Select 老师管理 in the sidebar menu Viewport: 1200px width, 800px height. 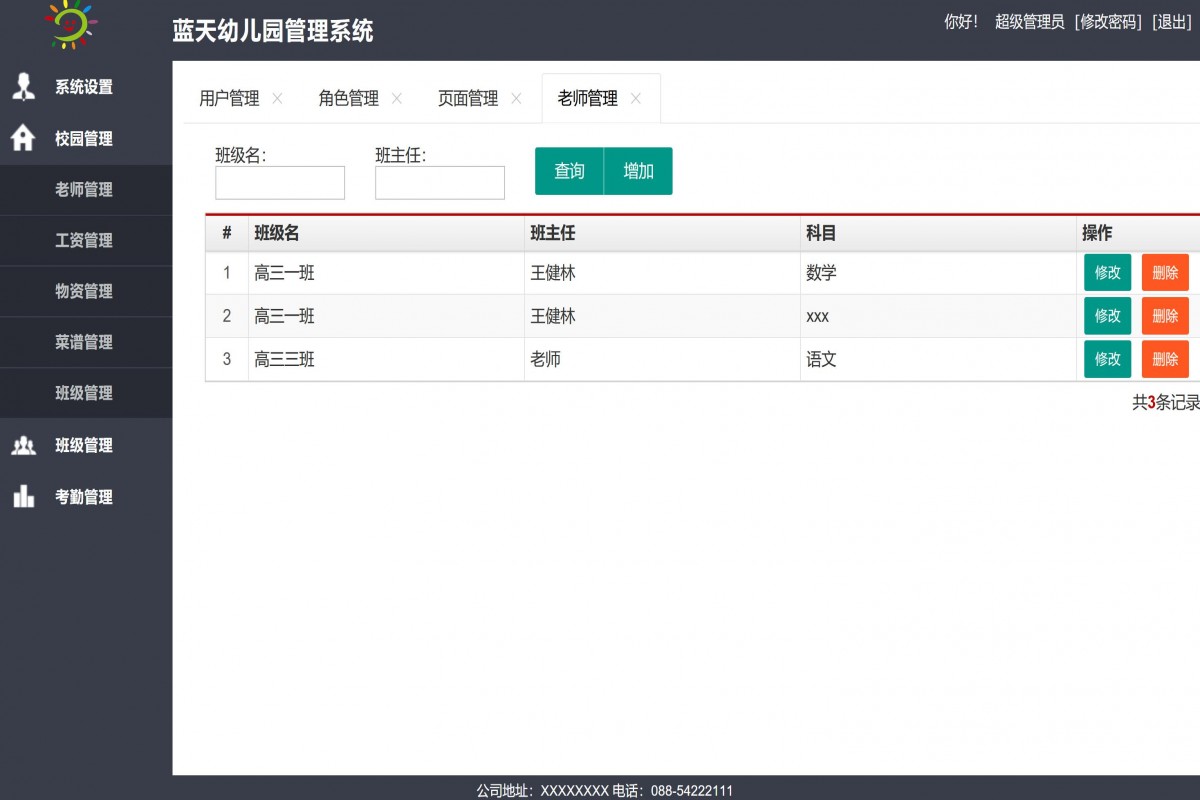tap(86, 190)
